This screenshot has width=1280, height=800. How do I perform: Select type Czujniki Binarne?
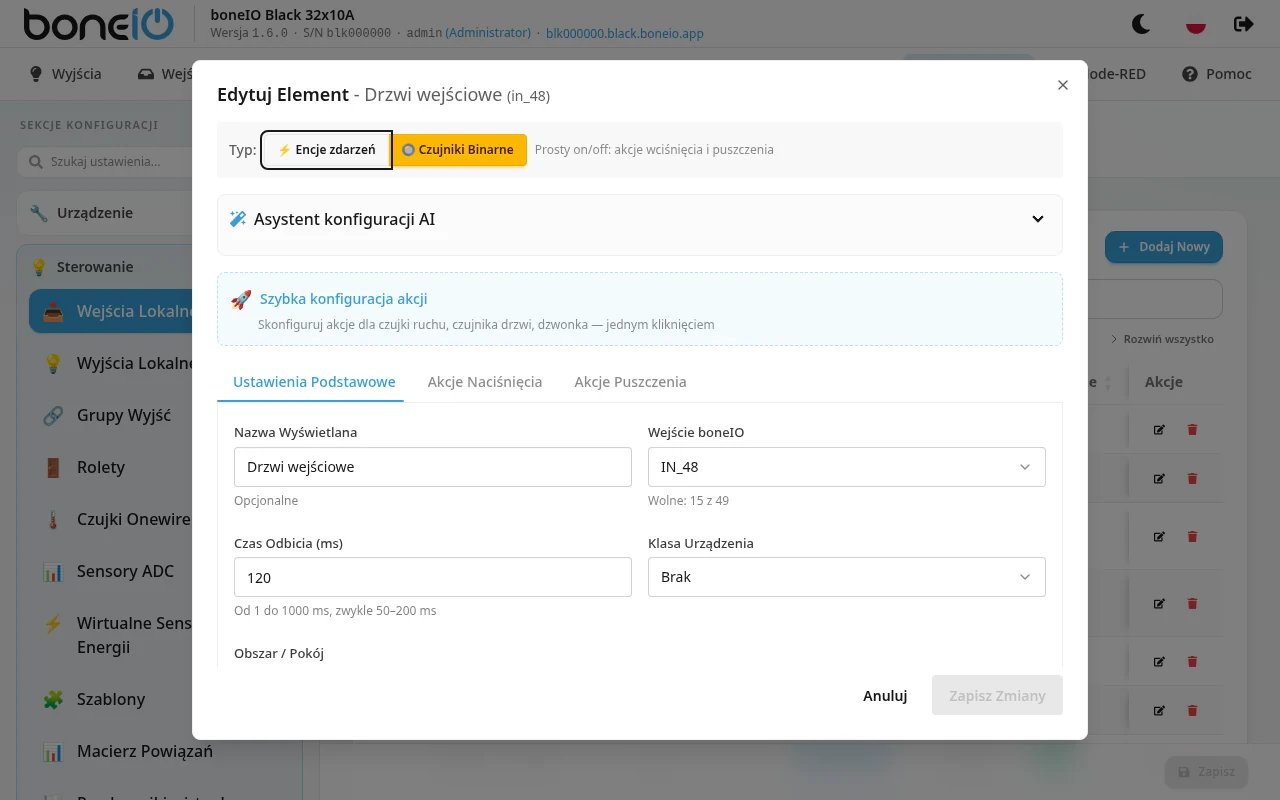459,150
